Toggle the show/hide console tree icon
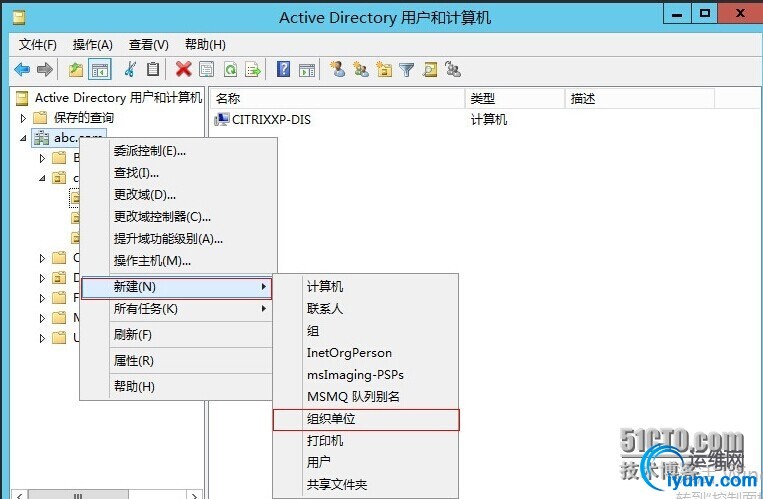This screenshot has height=499, width=763. (x=100, y=70)
